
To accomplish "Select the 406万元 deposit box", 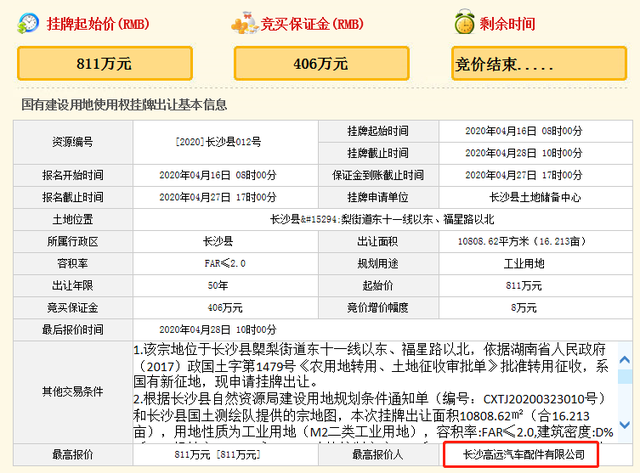I will point(320,63).
